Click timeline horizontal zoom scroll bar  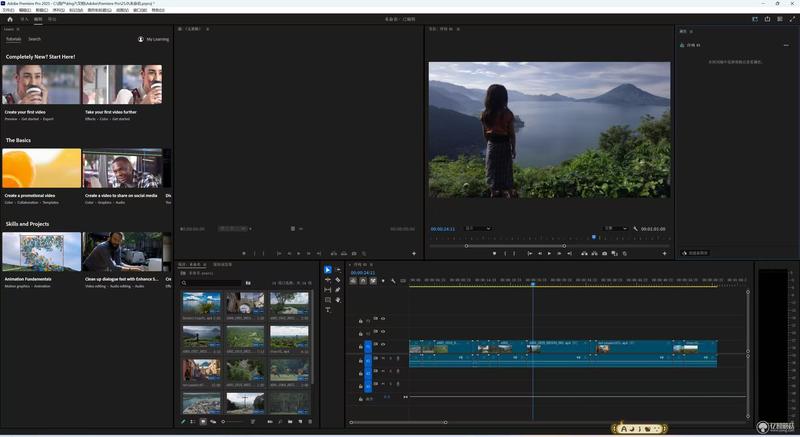[x=398, y=422]
